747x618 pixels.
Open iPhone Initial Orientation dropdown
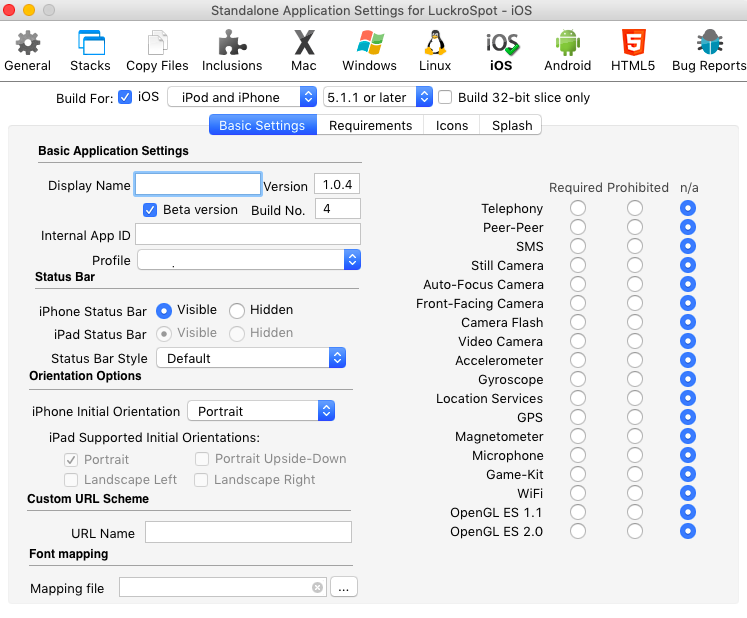pos(261,411)
